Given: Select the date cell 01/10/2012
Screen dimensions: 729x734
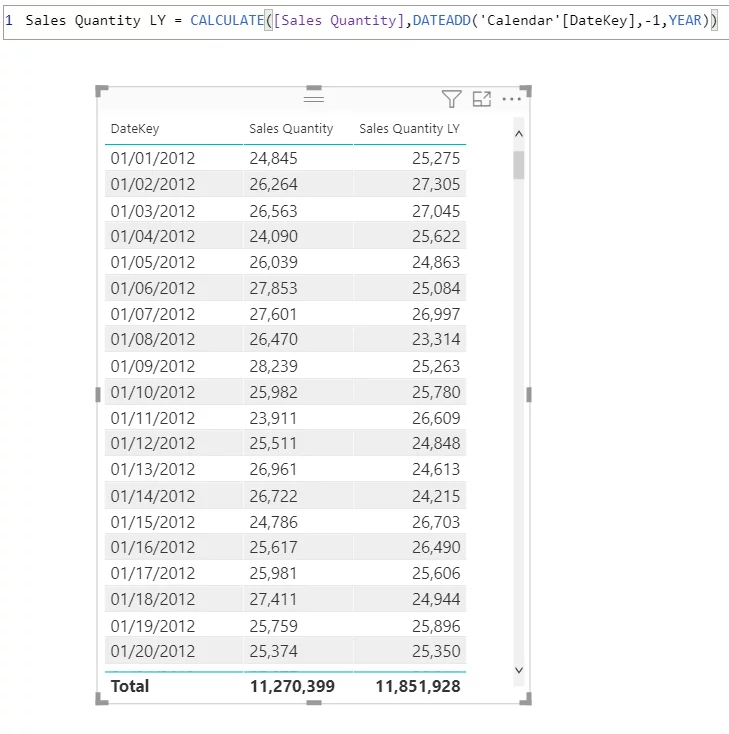Looking at the screenshot, I should [153, 392].
